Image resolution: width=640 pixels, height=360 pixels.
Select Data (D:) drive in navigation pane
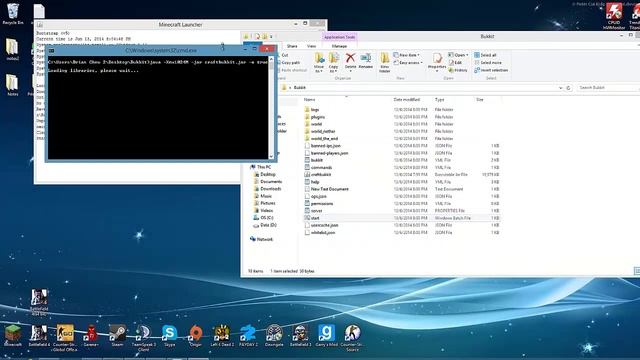click(264, 225)
